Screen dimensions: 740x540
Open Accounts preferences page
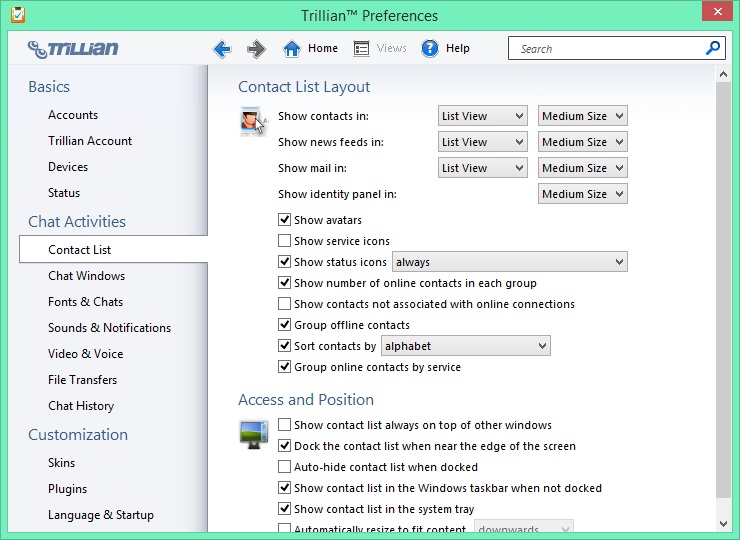coord(73,115)
